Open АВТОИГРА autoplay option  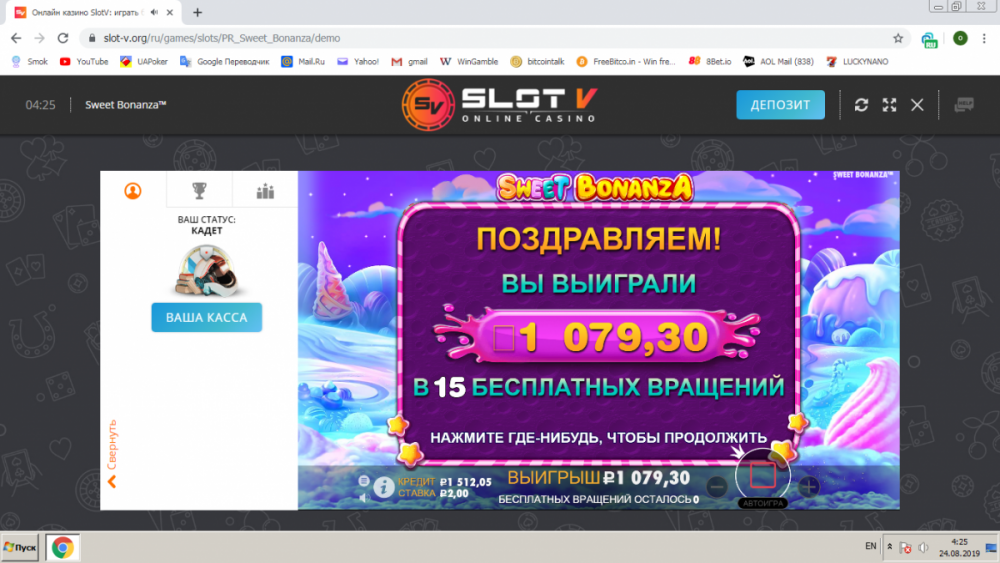click(x=763, y=503)
